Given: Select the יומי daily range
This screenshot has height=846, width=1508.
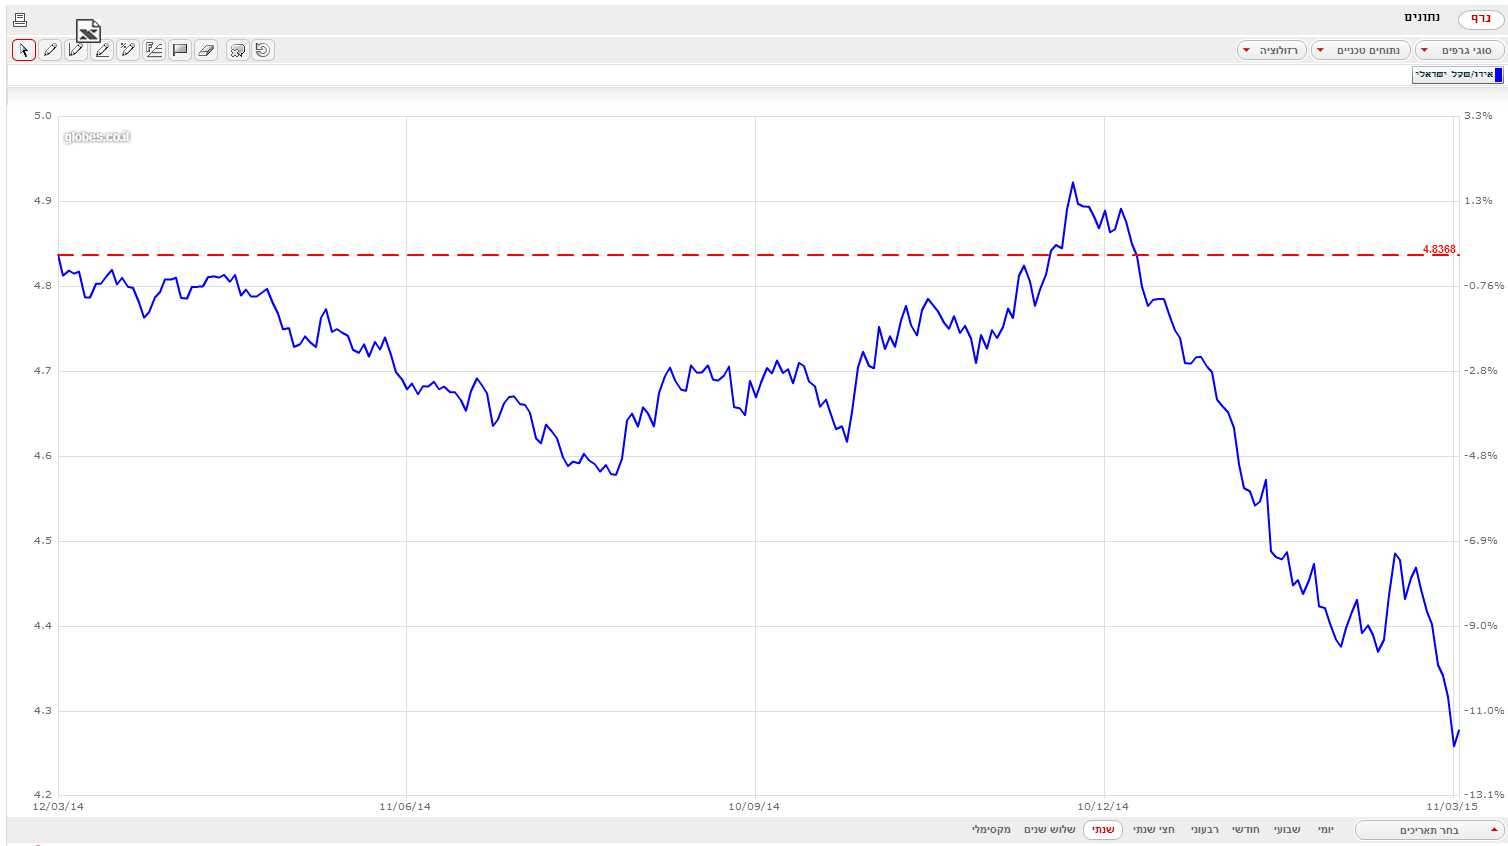Looking at the screenshot, I should pos(1325,830).
